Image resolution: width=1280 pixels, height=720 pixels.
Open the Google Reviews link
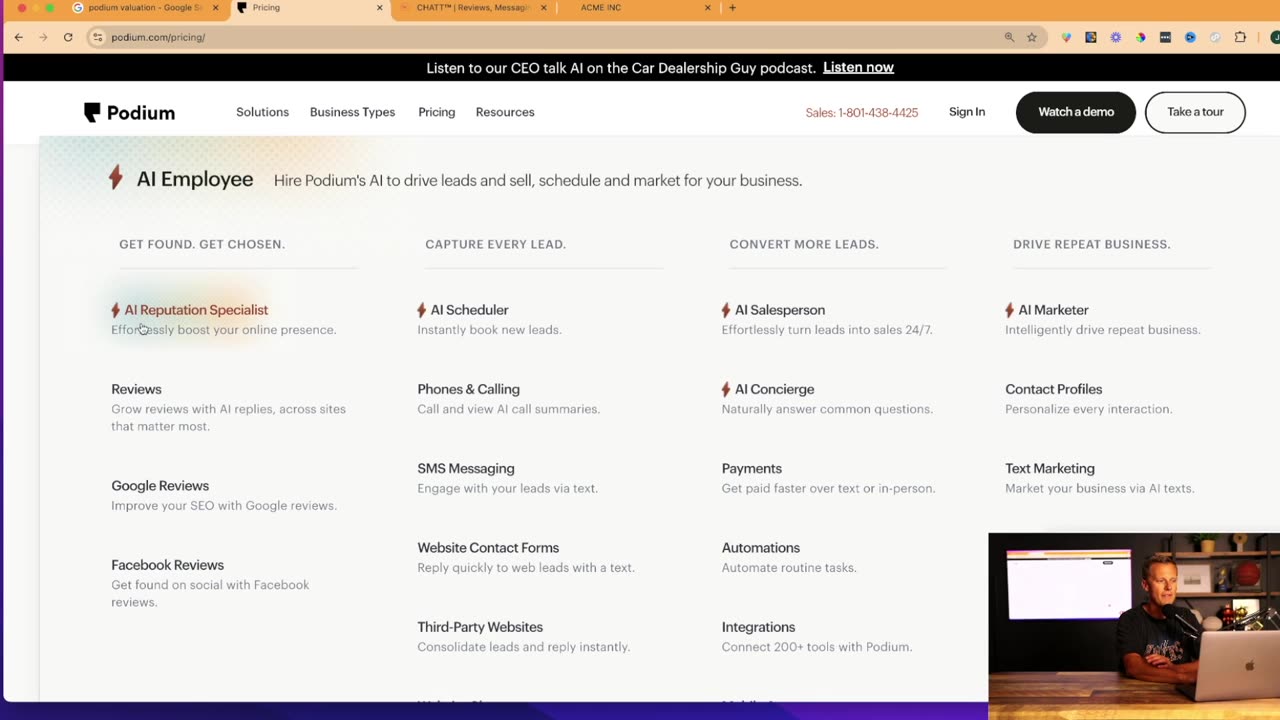point(160,486)
